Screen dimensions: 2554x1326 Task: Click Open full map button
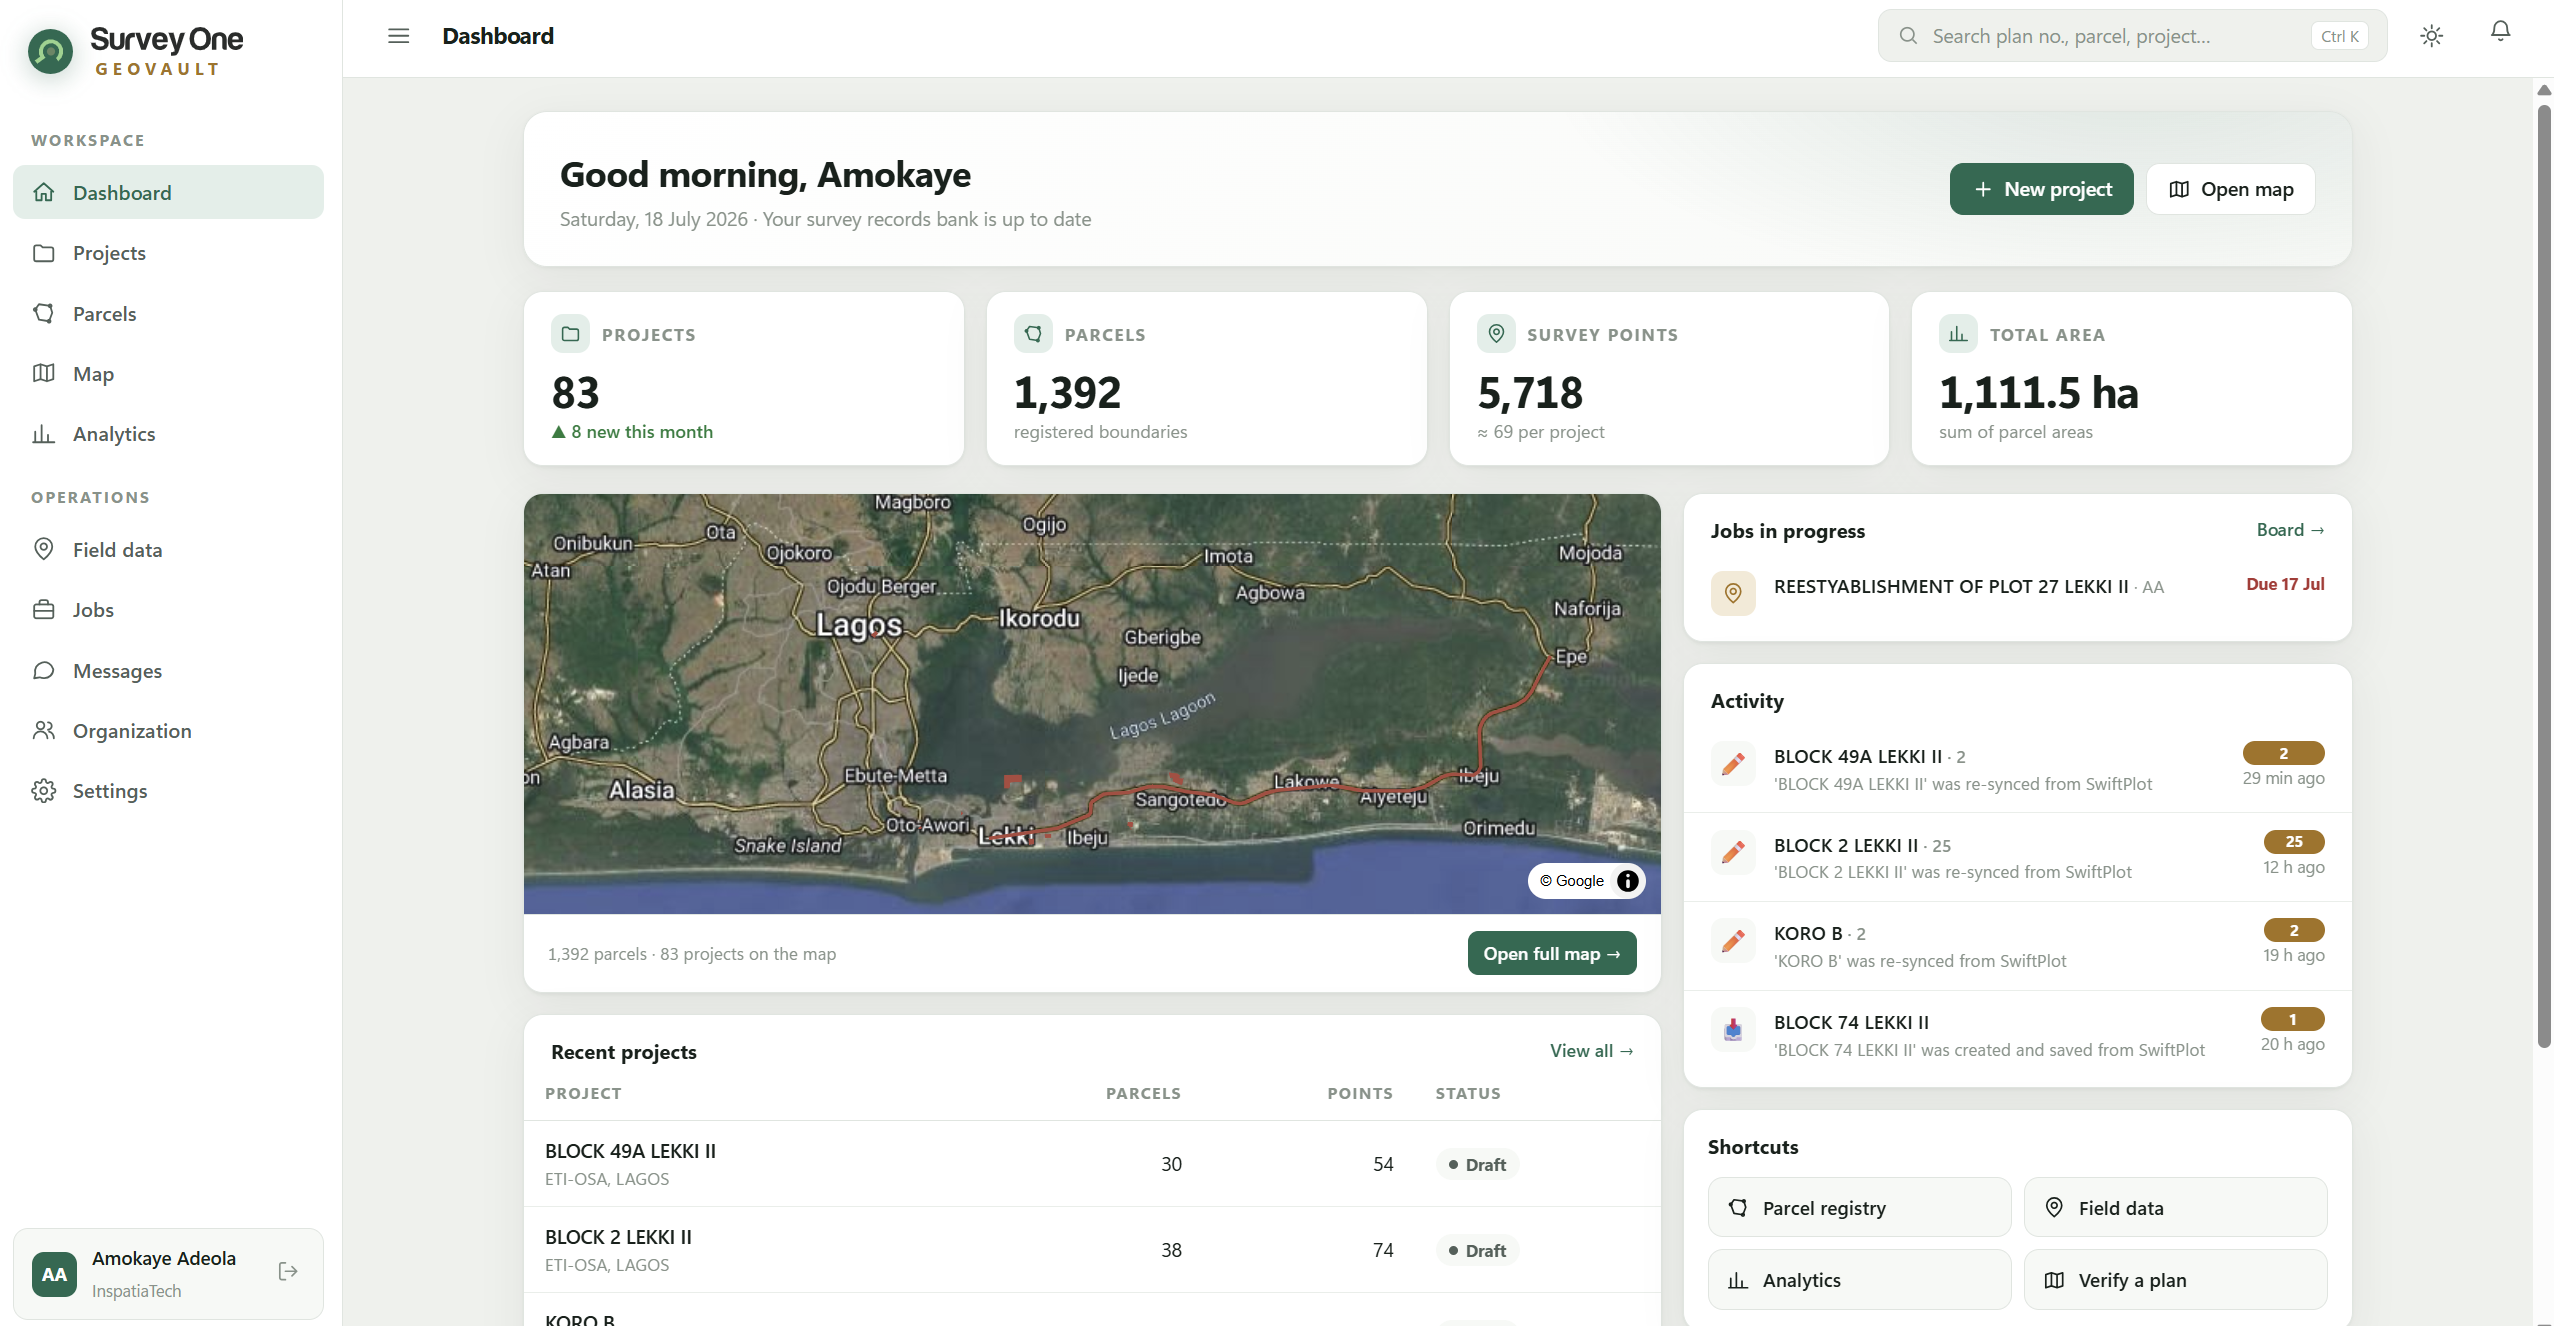coord(1551,953)
